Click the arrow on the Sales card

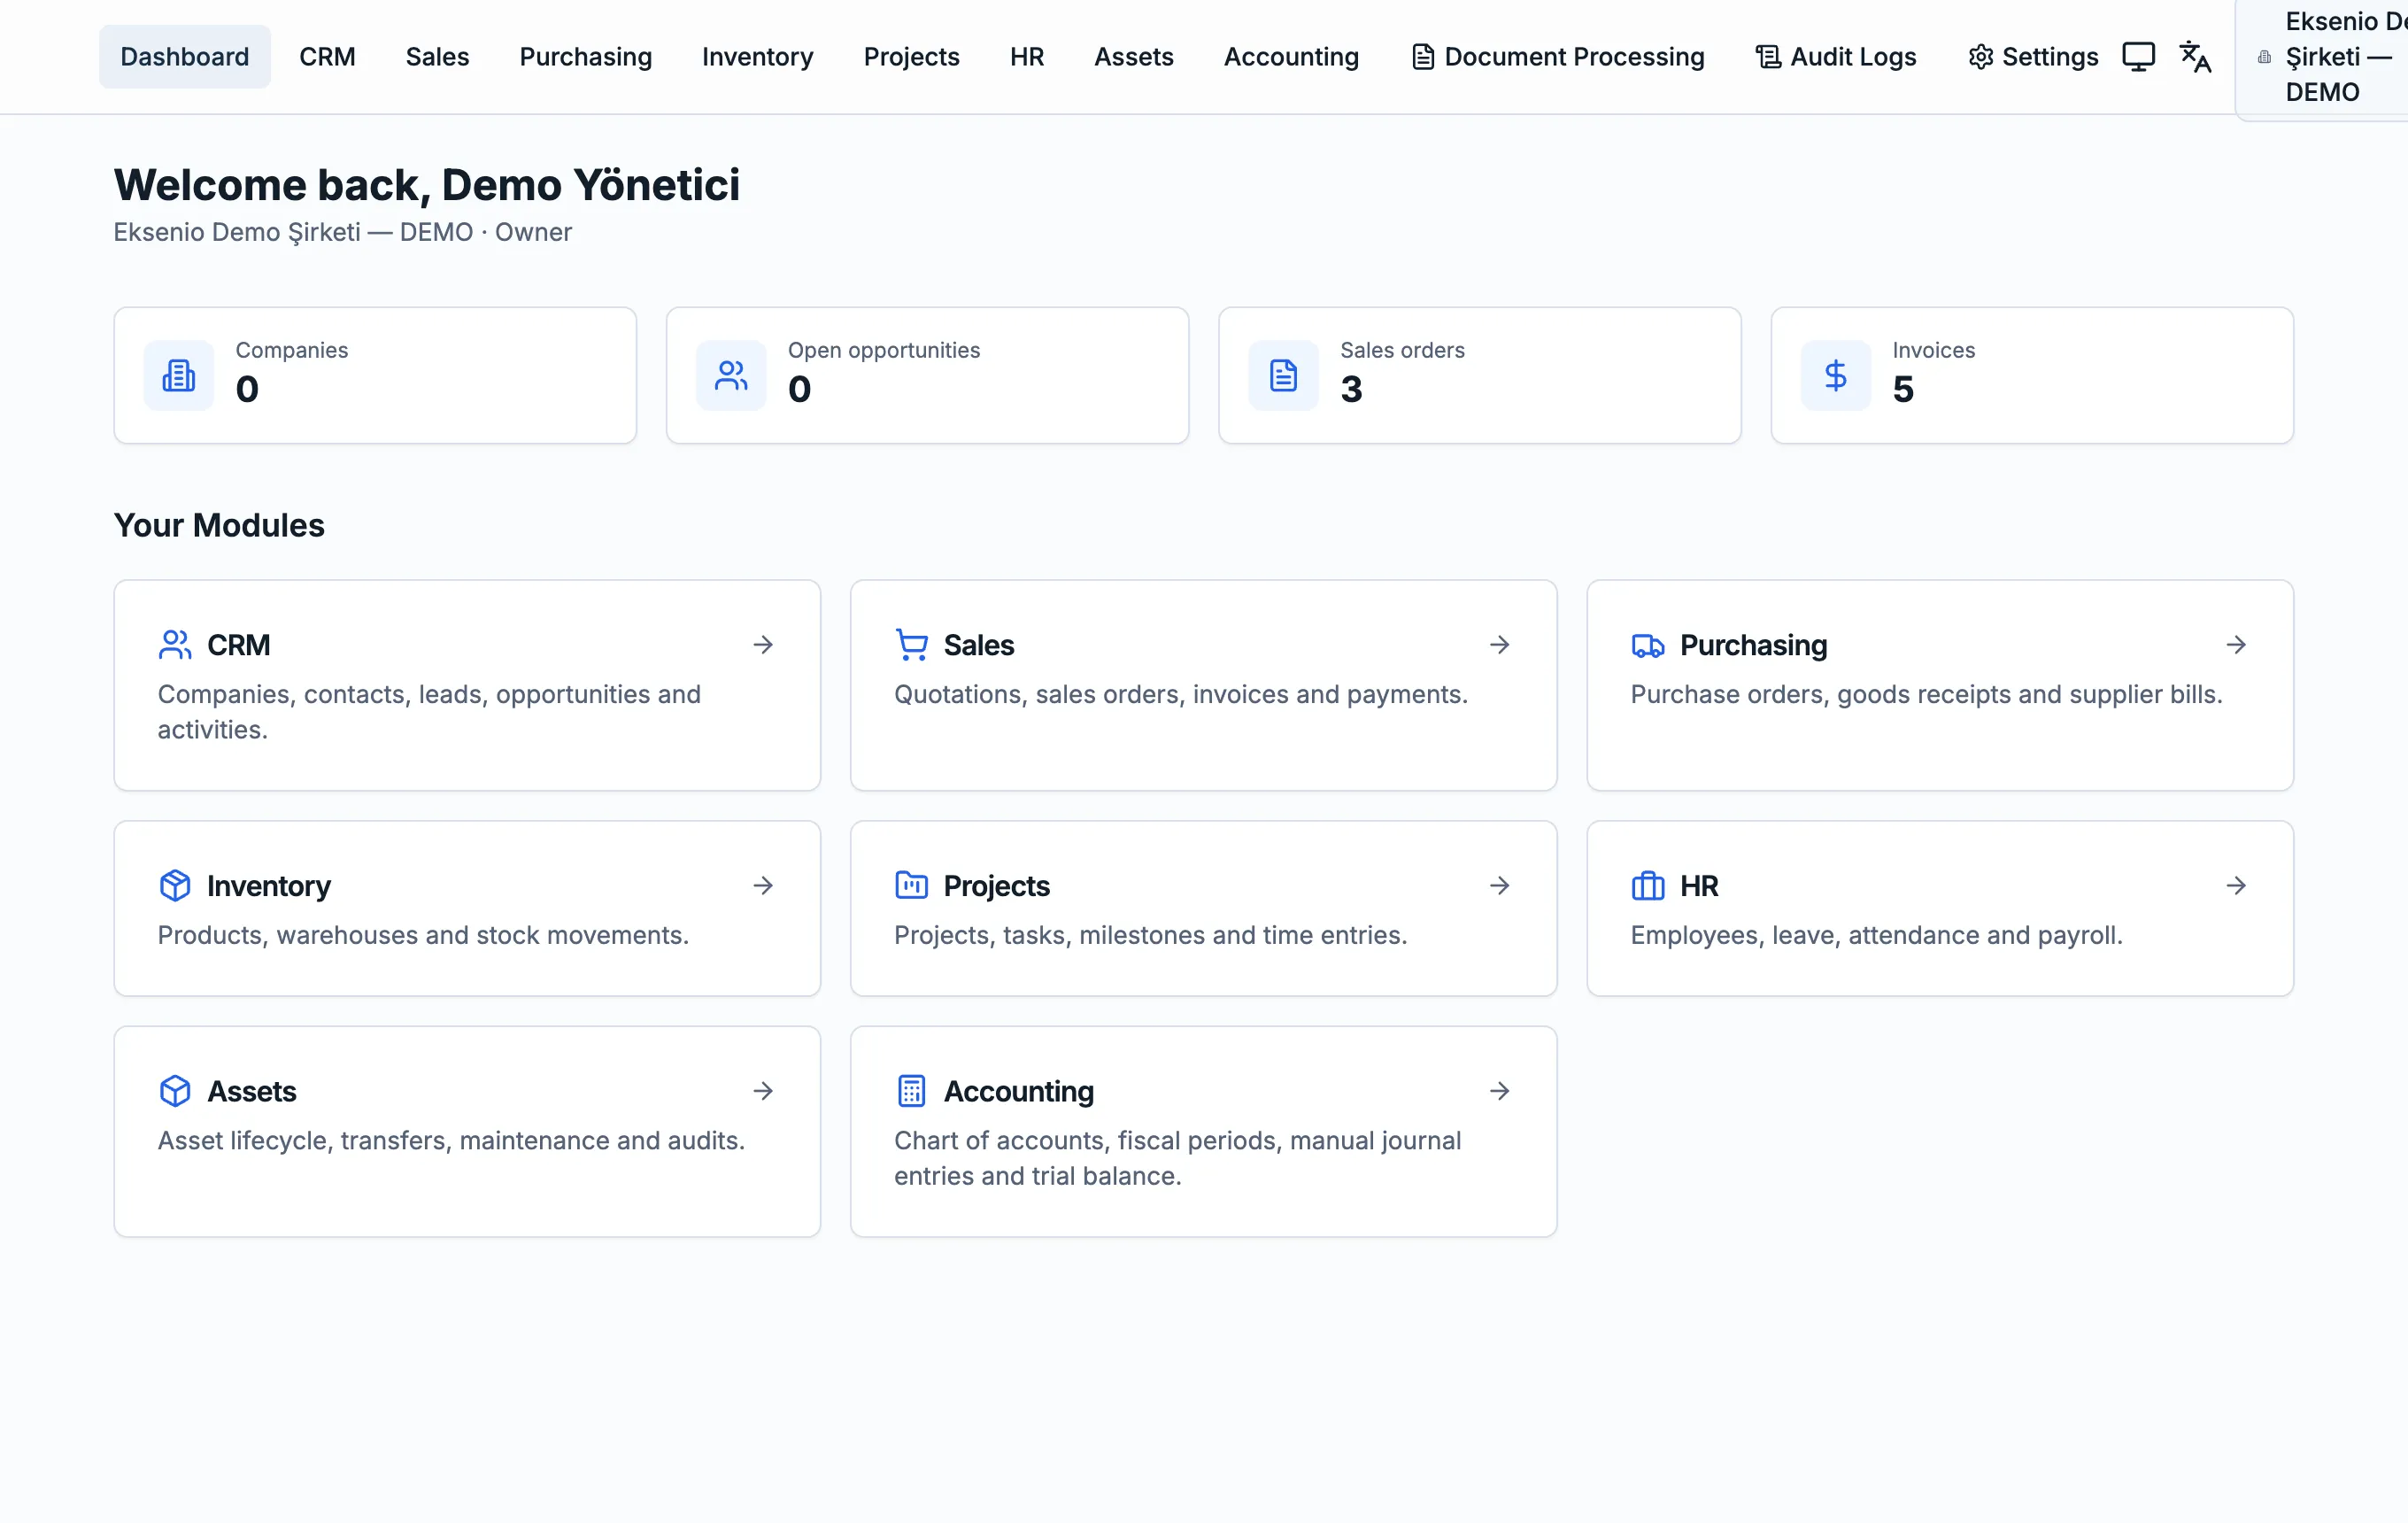1499,645
